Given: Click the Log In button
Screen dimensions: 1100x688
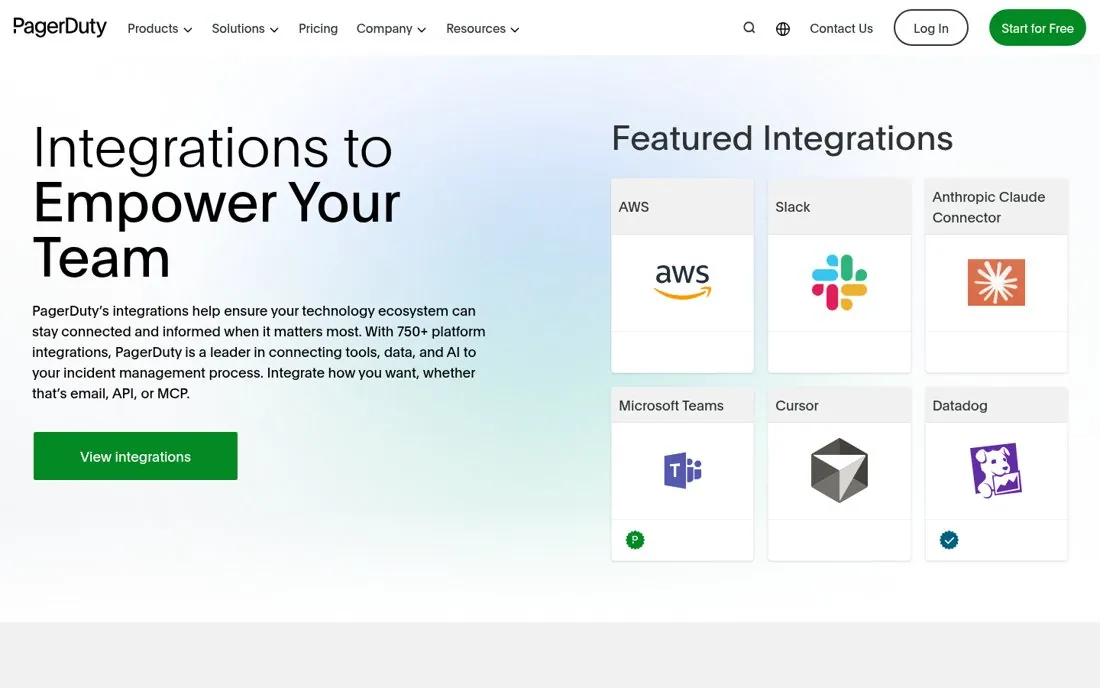Looking at the screenshot, I should 931,28.
